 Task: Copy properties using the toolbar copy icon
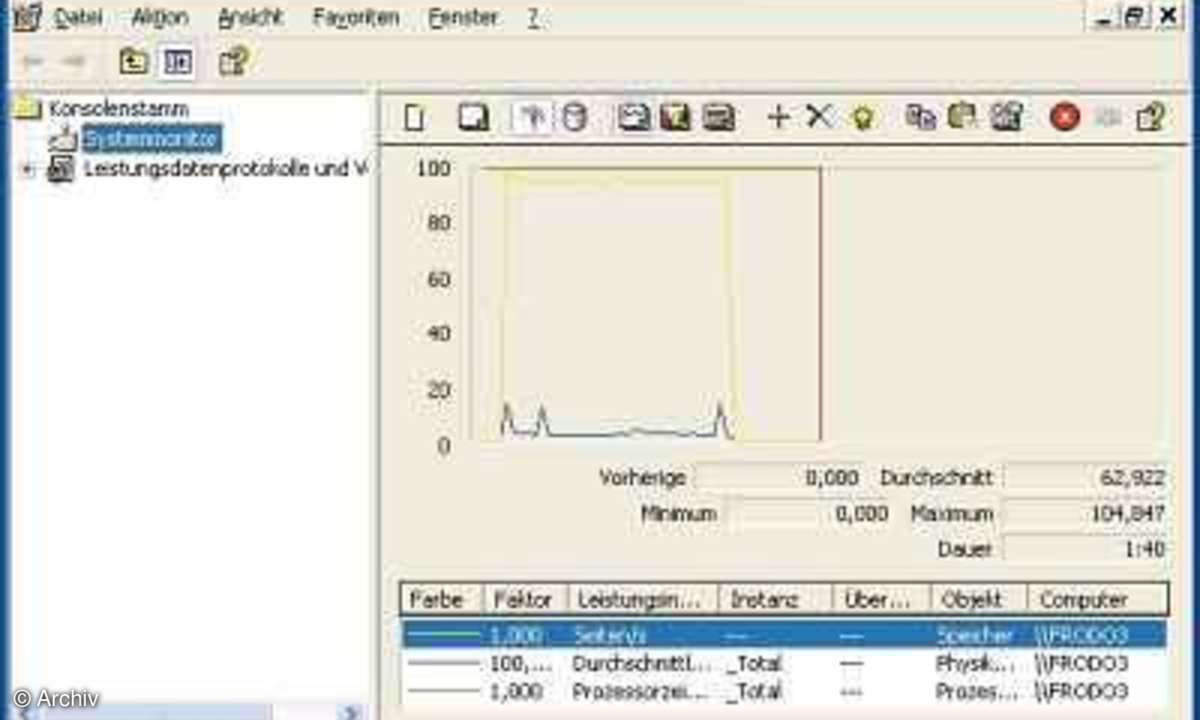(919, 118)
